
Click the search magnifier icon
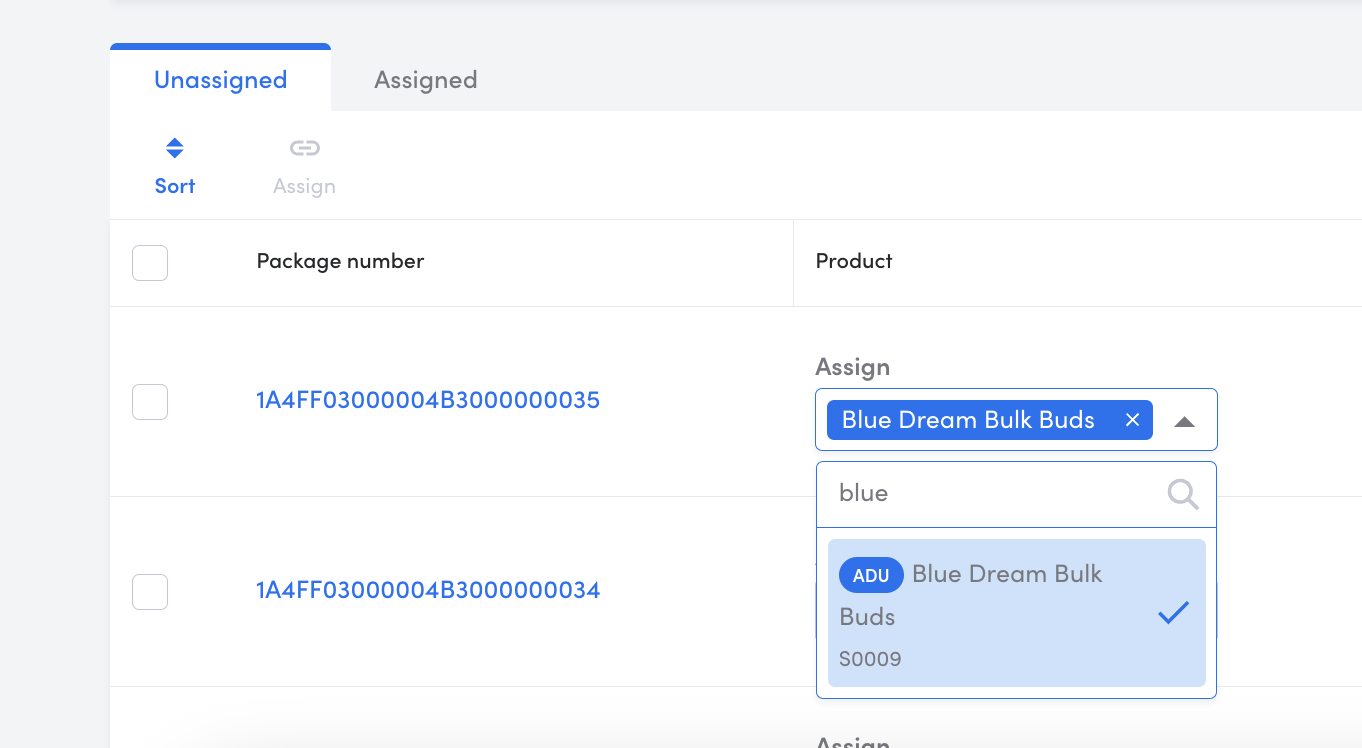1183,493
